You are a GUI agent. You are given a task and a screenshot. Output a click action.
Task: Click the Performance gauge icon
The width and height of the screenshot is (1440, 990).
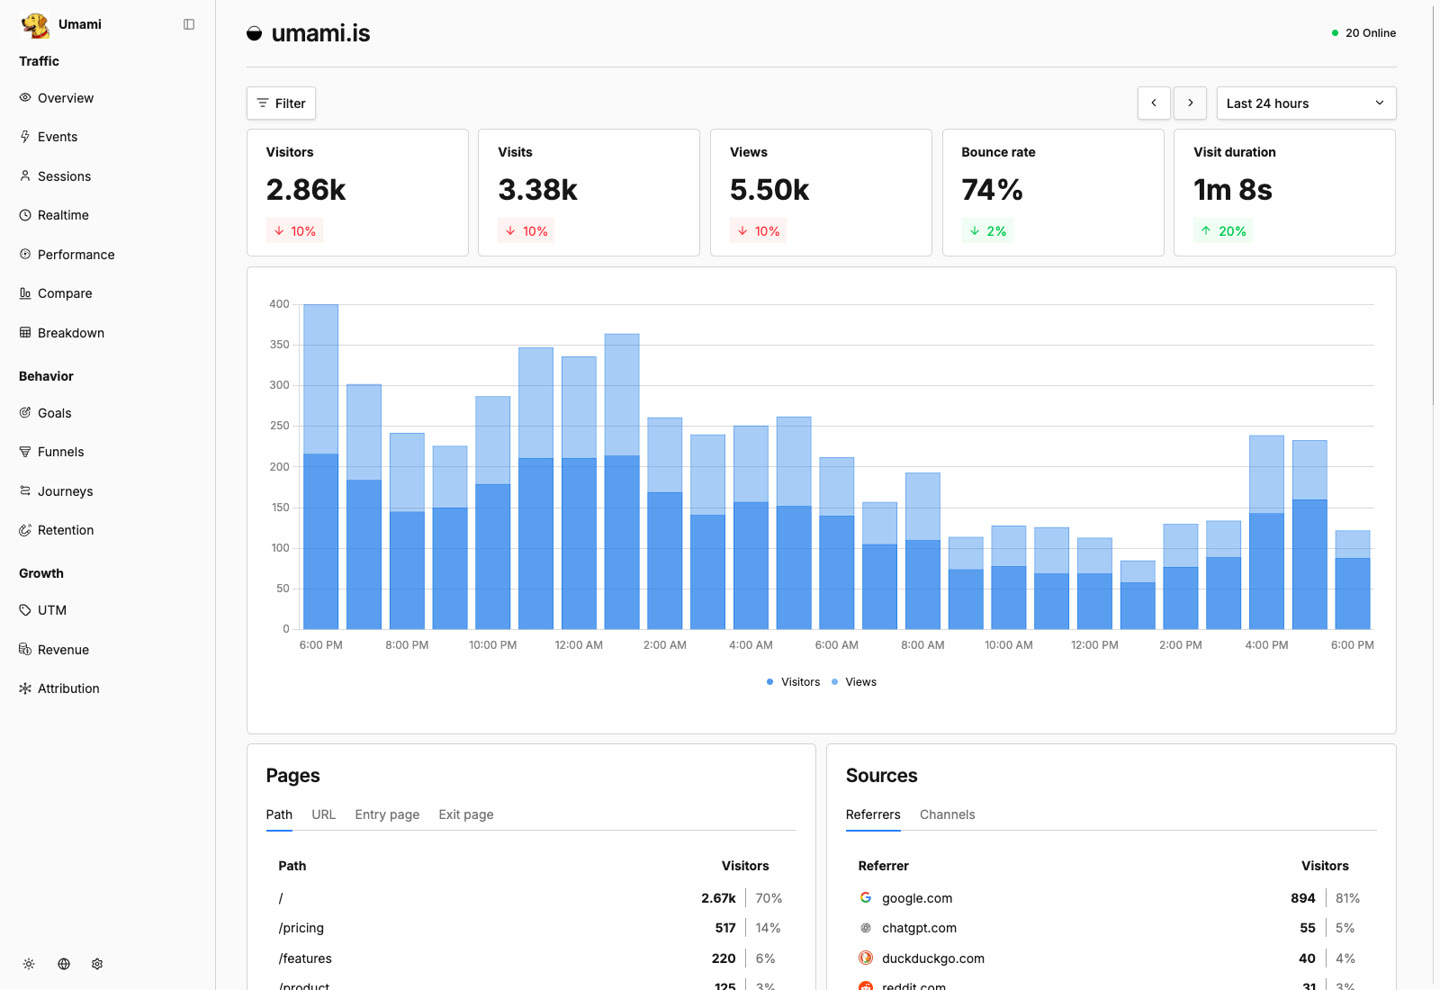pyautogui.click(x=25, y=254)
